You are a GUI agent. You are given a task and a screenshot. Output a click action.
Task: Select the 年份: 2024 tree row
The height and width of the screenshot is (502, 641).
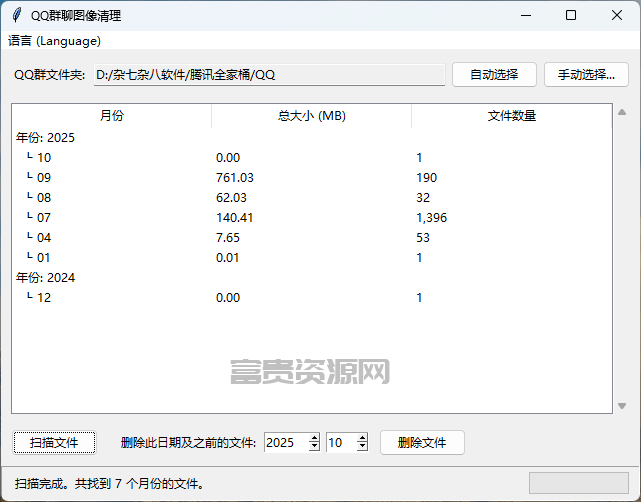(312, 278)
